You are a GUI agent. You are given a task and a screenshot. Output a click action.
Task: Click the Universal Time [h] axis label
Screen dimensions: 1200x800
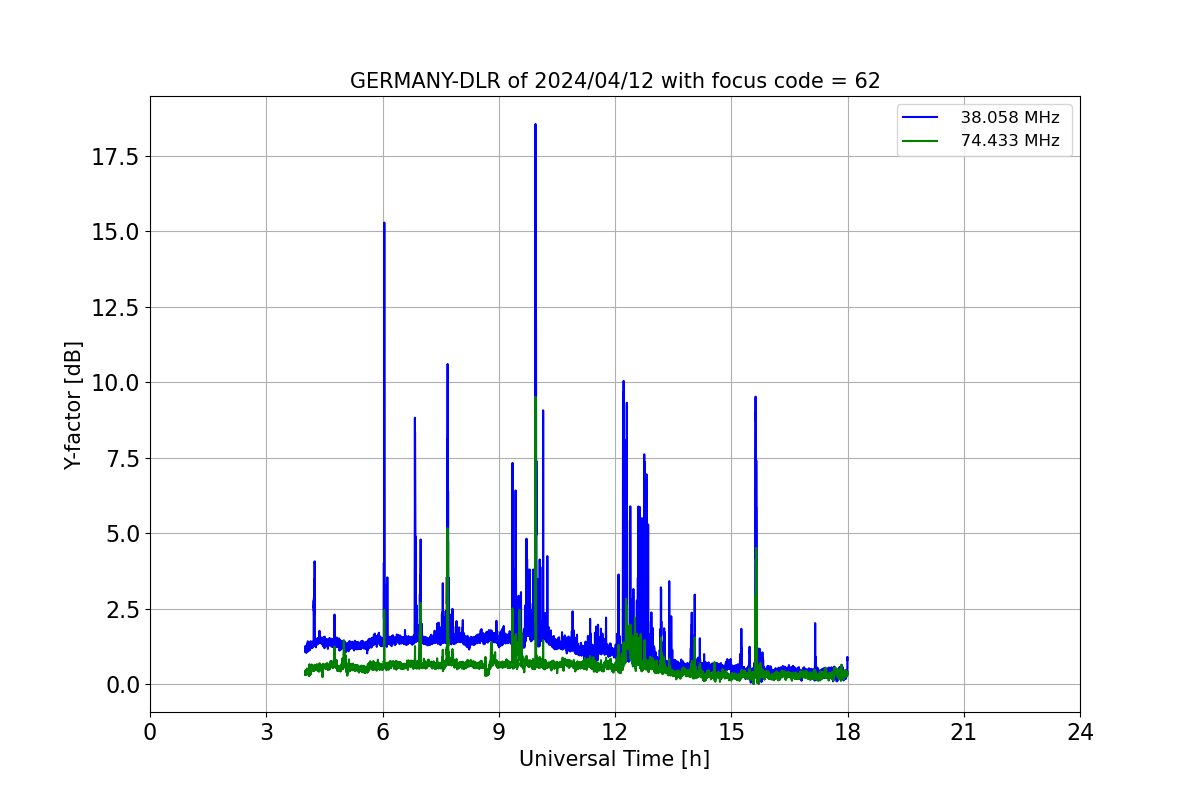(x=614, y=759)
